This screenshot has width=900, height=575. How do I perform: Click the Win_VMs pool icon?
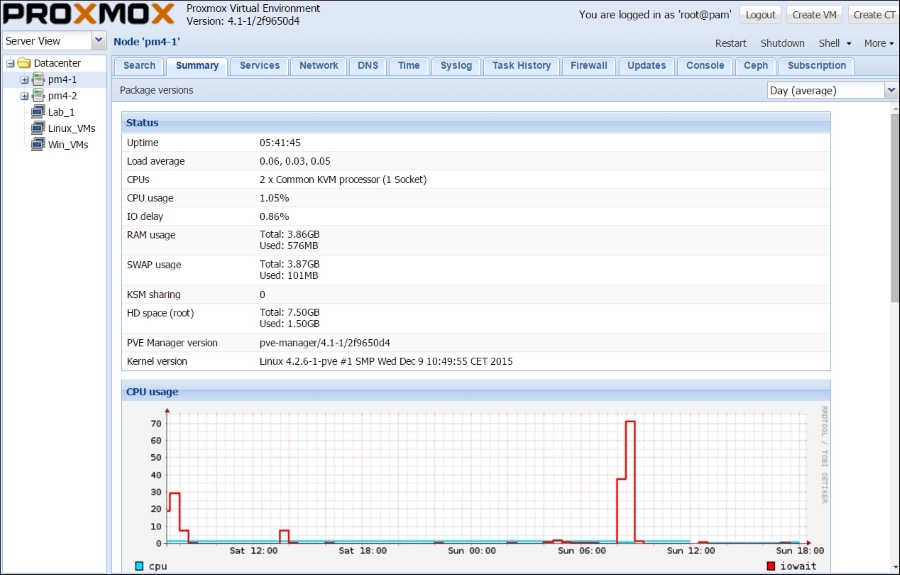point(38,144)
